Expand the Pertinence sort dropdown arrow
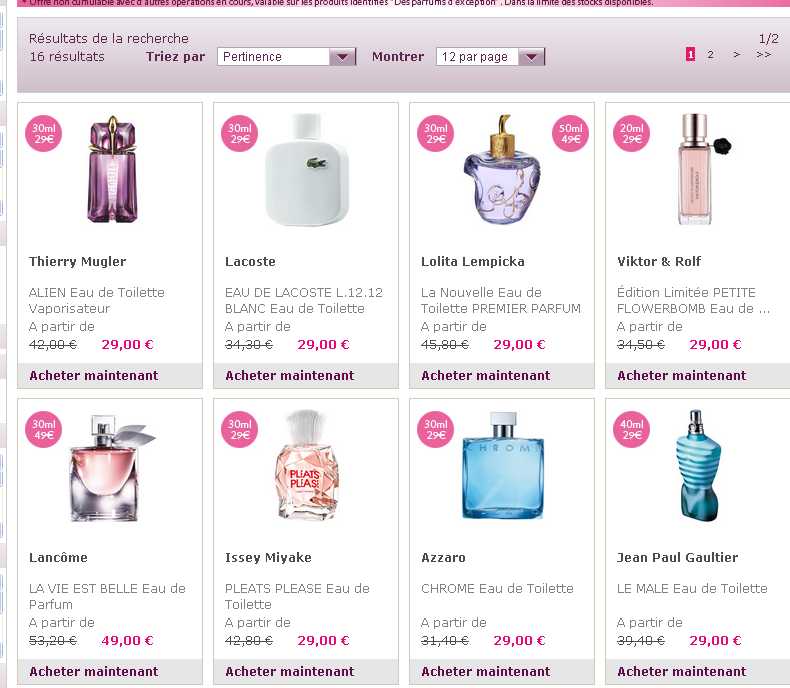 coord(342,57)
